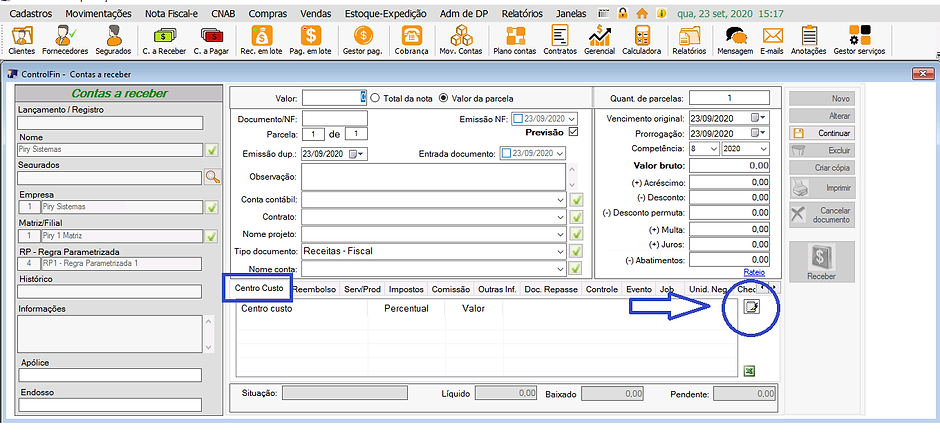Click green check beside Matriz/Filial field
Screen dimensions: 940x440
[x=211, y=236]
